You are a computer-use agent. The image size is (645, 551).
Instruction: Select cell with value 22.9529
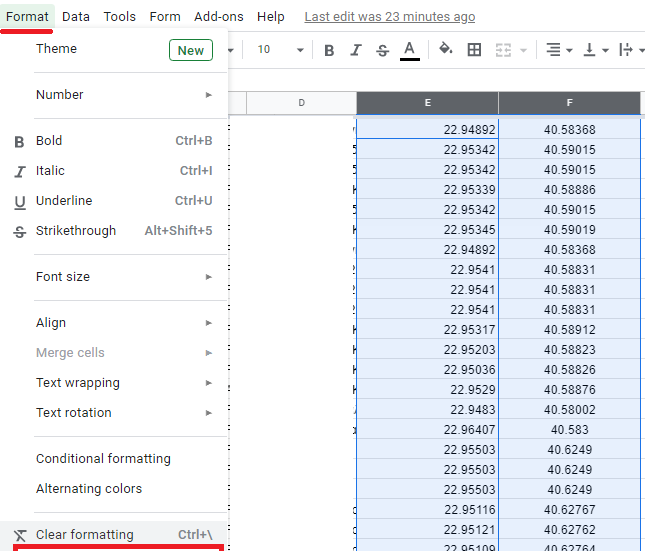pos(427,390)
